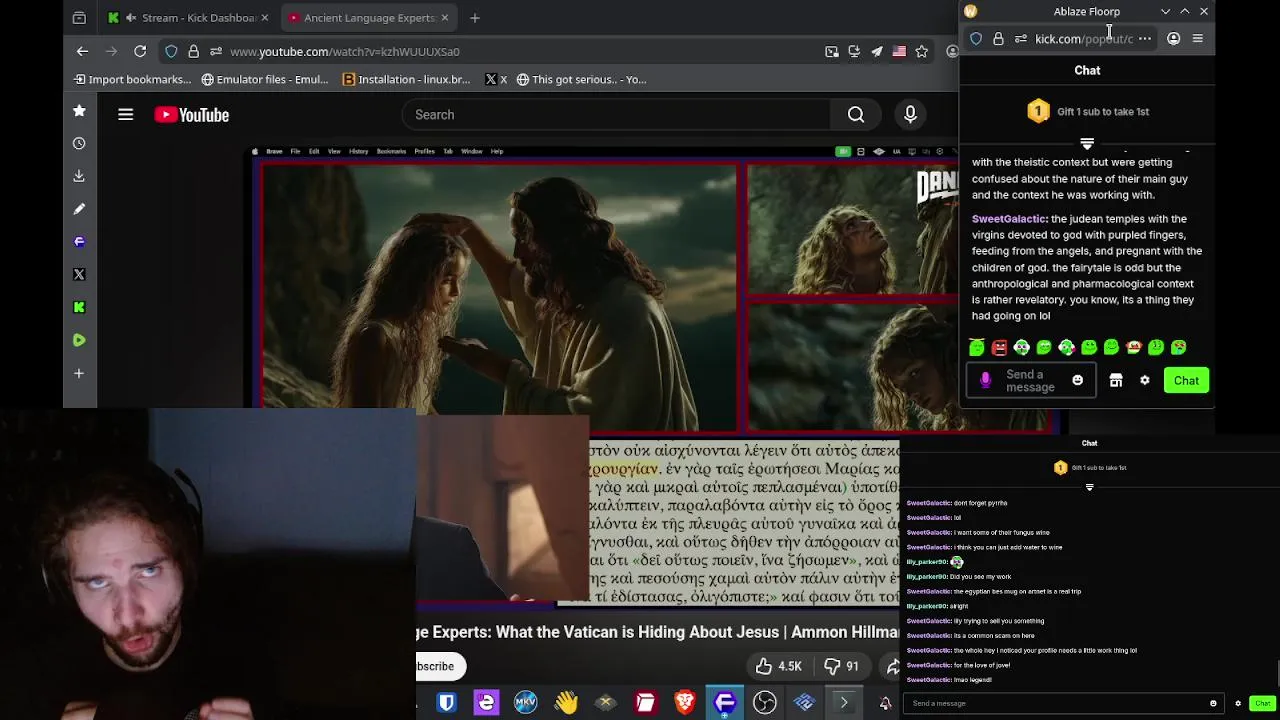The image size is (1280, 720).
Task: Open bookmarks star in browser sidebar
Action: (x=79, y=110)
